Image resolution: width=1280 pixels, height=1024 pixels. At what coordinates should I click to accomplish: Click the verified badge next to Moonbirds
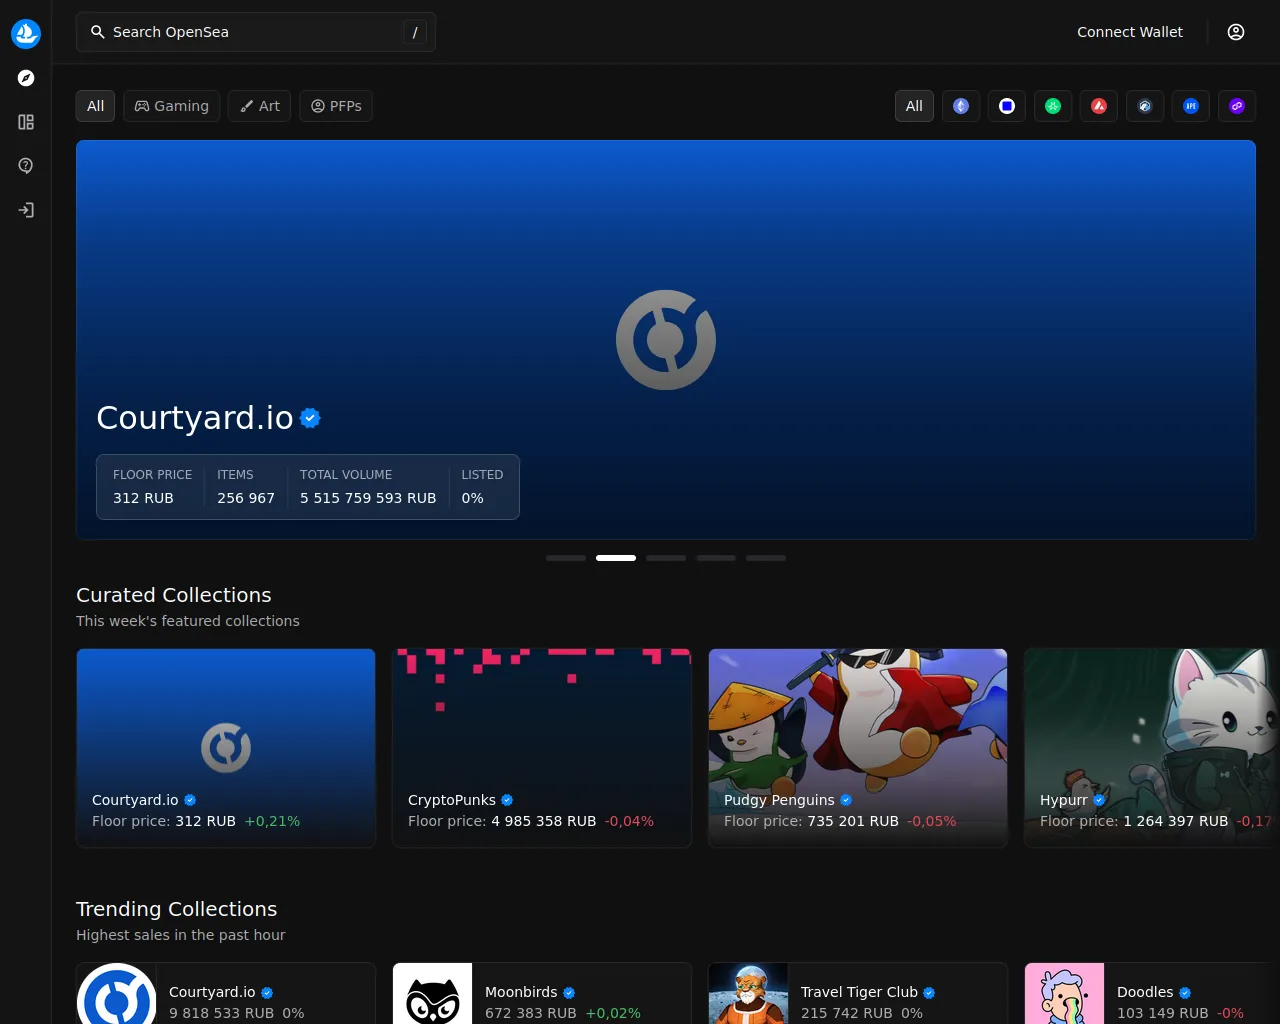tap(569, 993)
